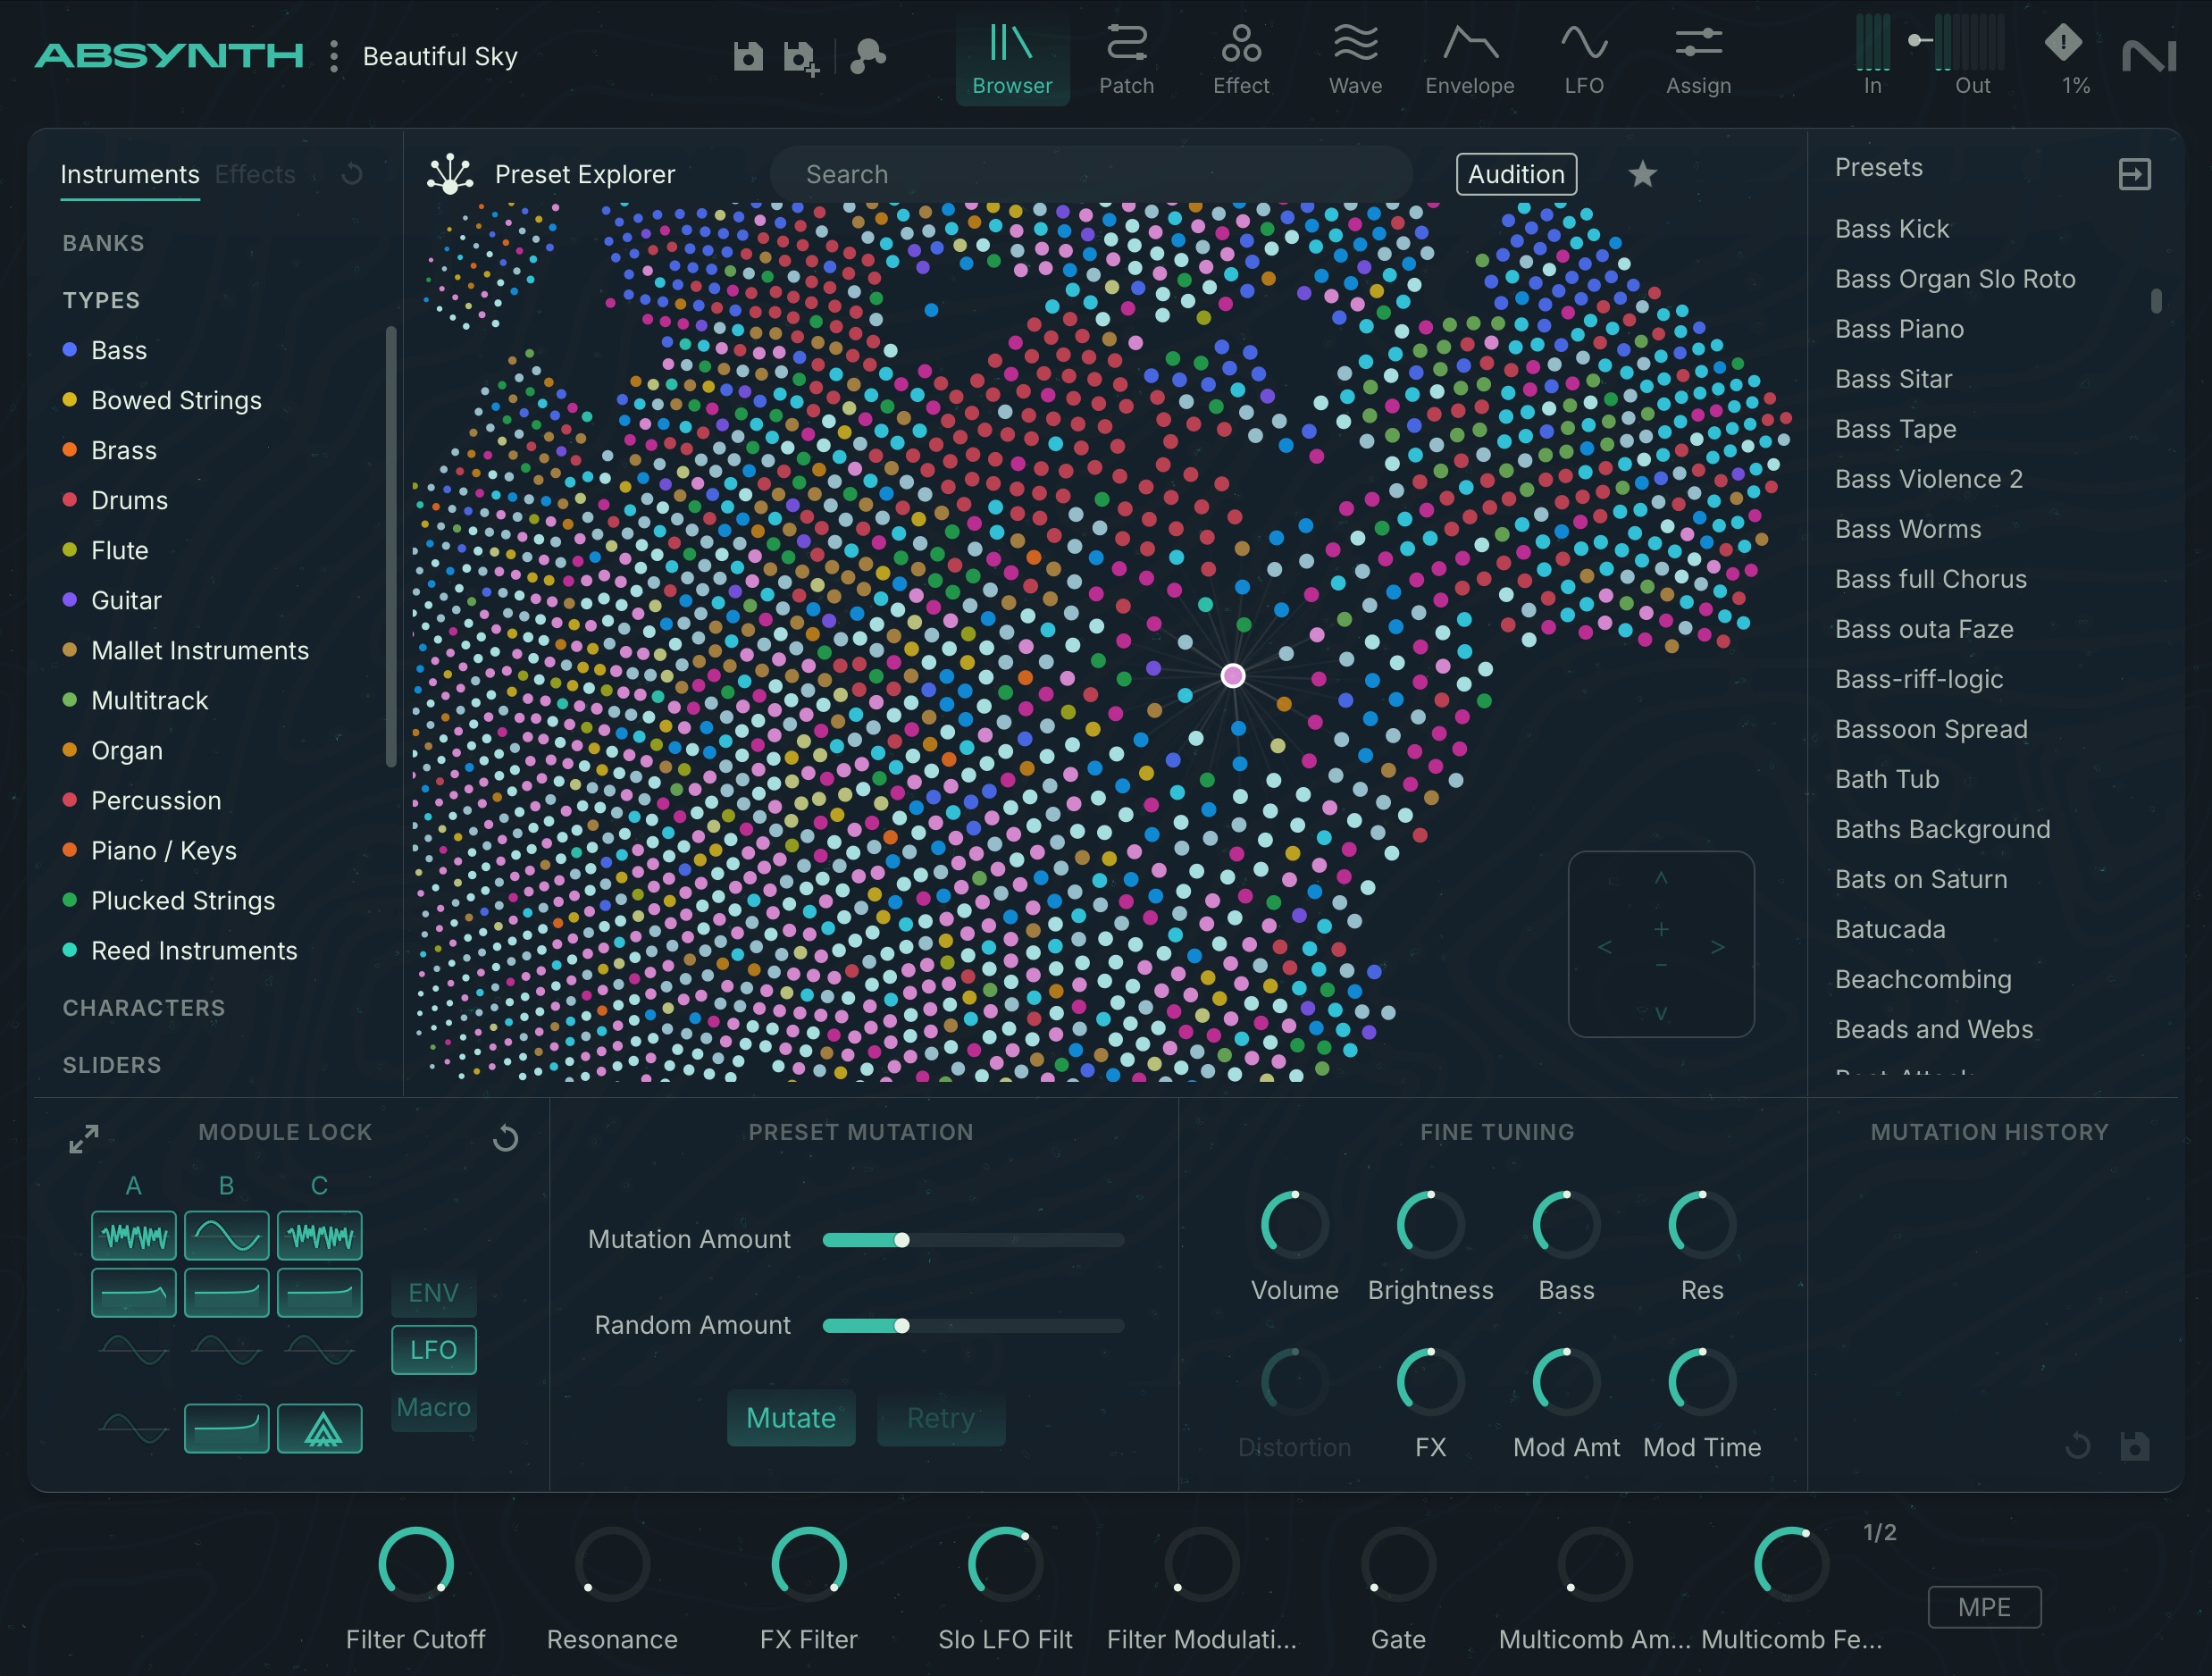This screenshot has width=2212, height=1676.
Task: Open the Wave editor
Action: point(1355,58)
